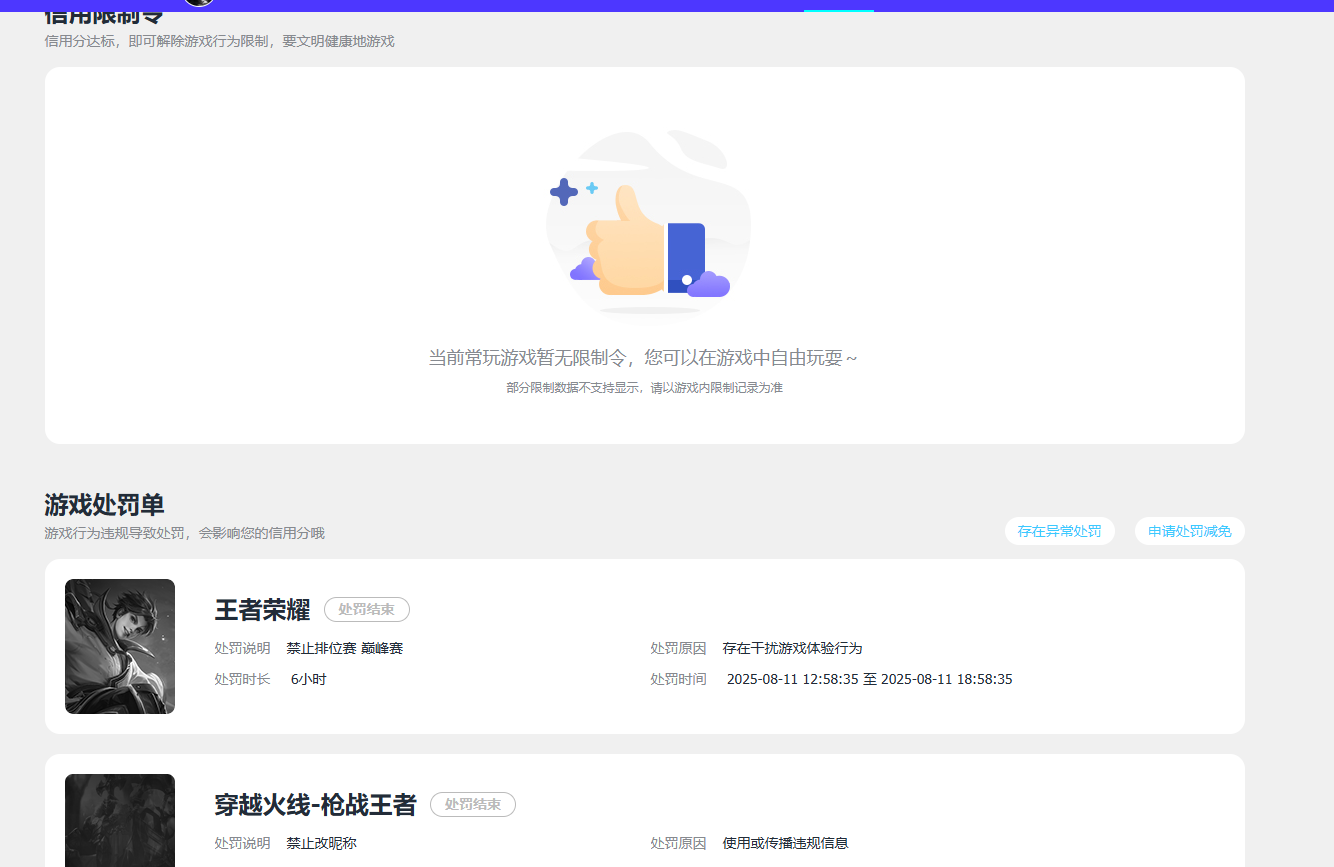Click the 处罚结束 badge beside 穿越火线-枪战王者
Screen dimensions: 1334x867
[473, 804]
